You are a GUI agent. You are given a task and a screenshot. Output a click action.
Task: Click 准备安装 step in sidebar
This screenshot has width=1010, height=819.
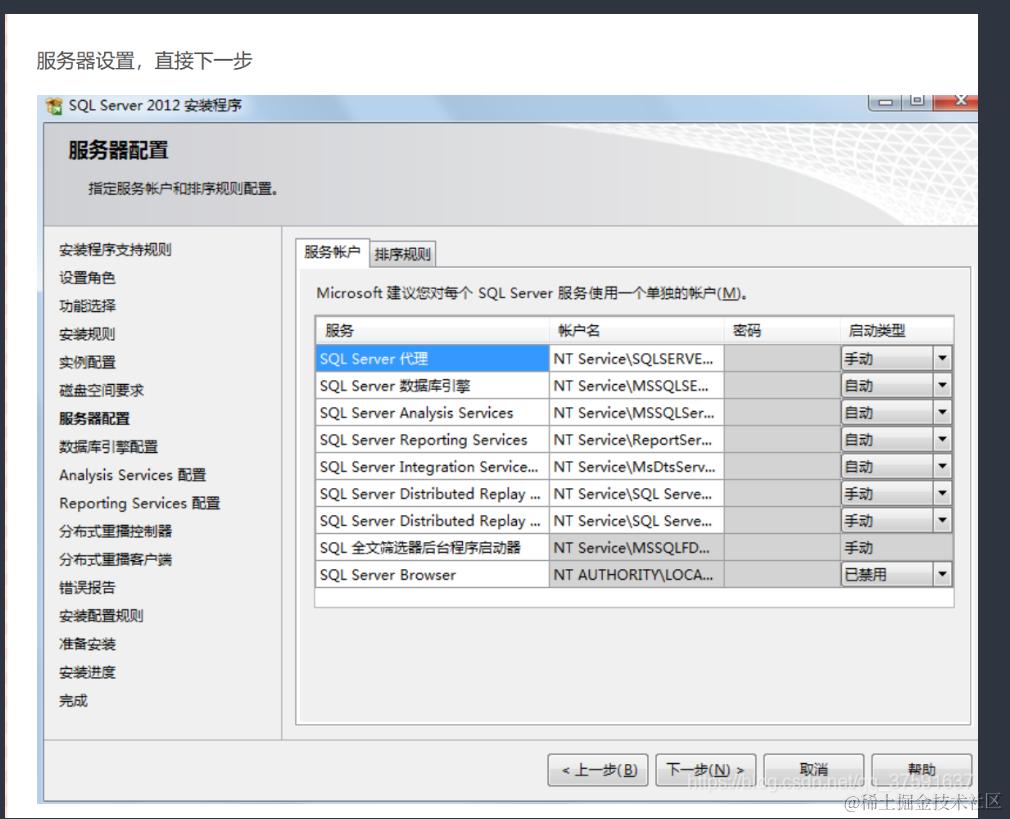click(x=87, y=644)
